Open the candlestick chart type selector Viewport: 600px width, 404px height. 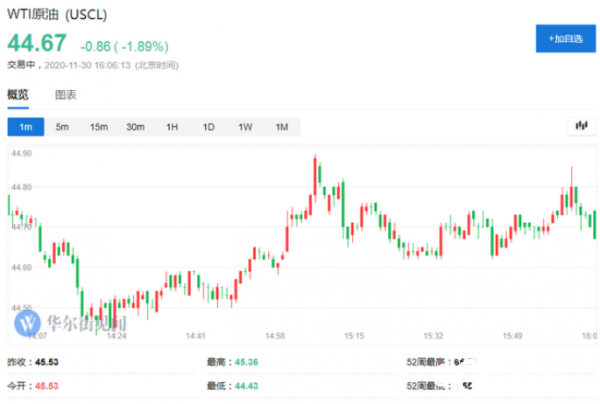pos(581,126)
